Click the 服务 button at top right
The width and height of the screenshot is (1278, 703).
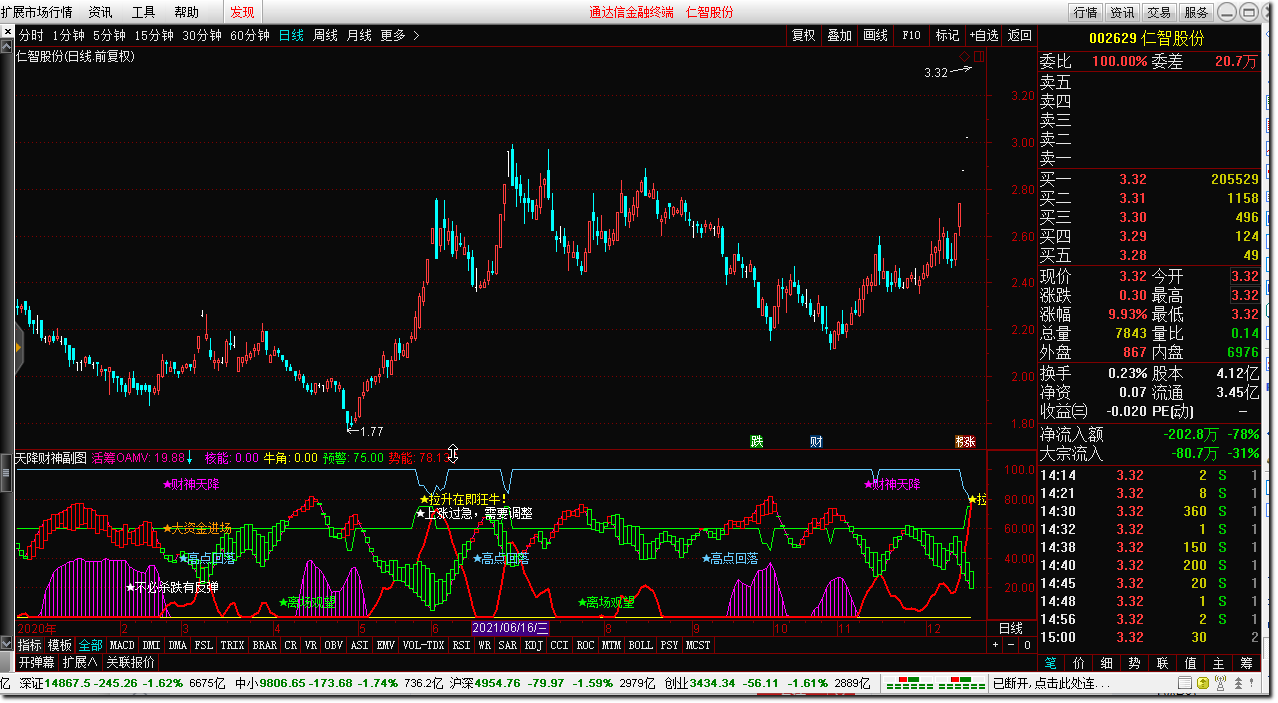[1196, 12]
